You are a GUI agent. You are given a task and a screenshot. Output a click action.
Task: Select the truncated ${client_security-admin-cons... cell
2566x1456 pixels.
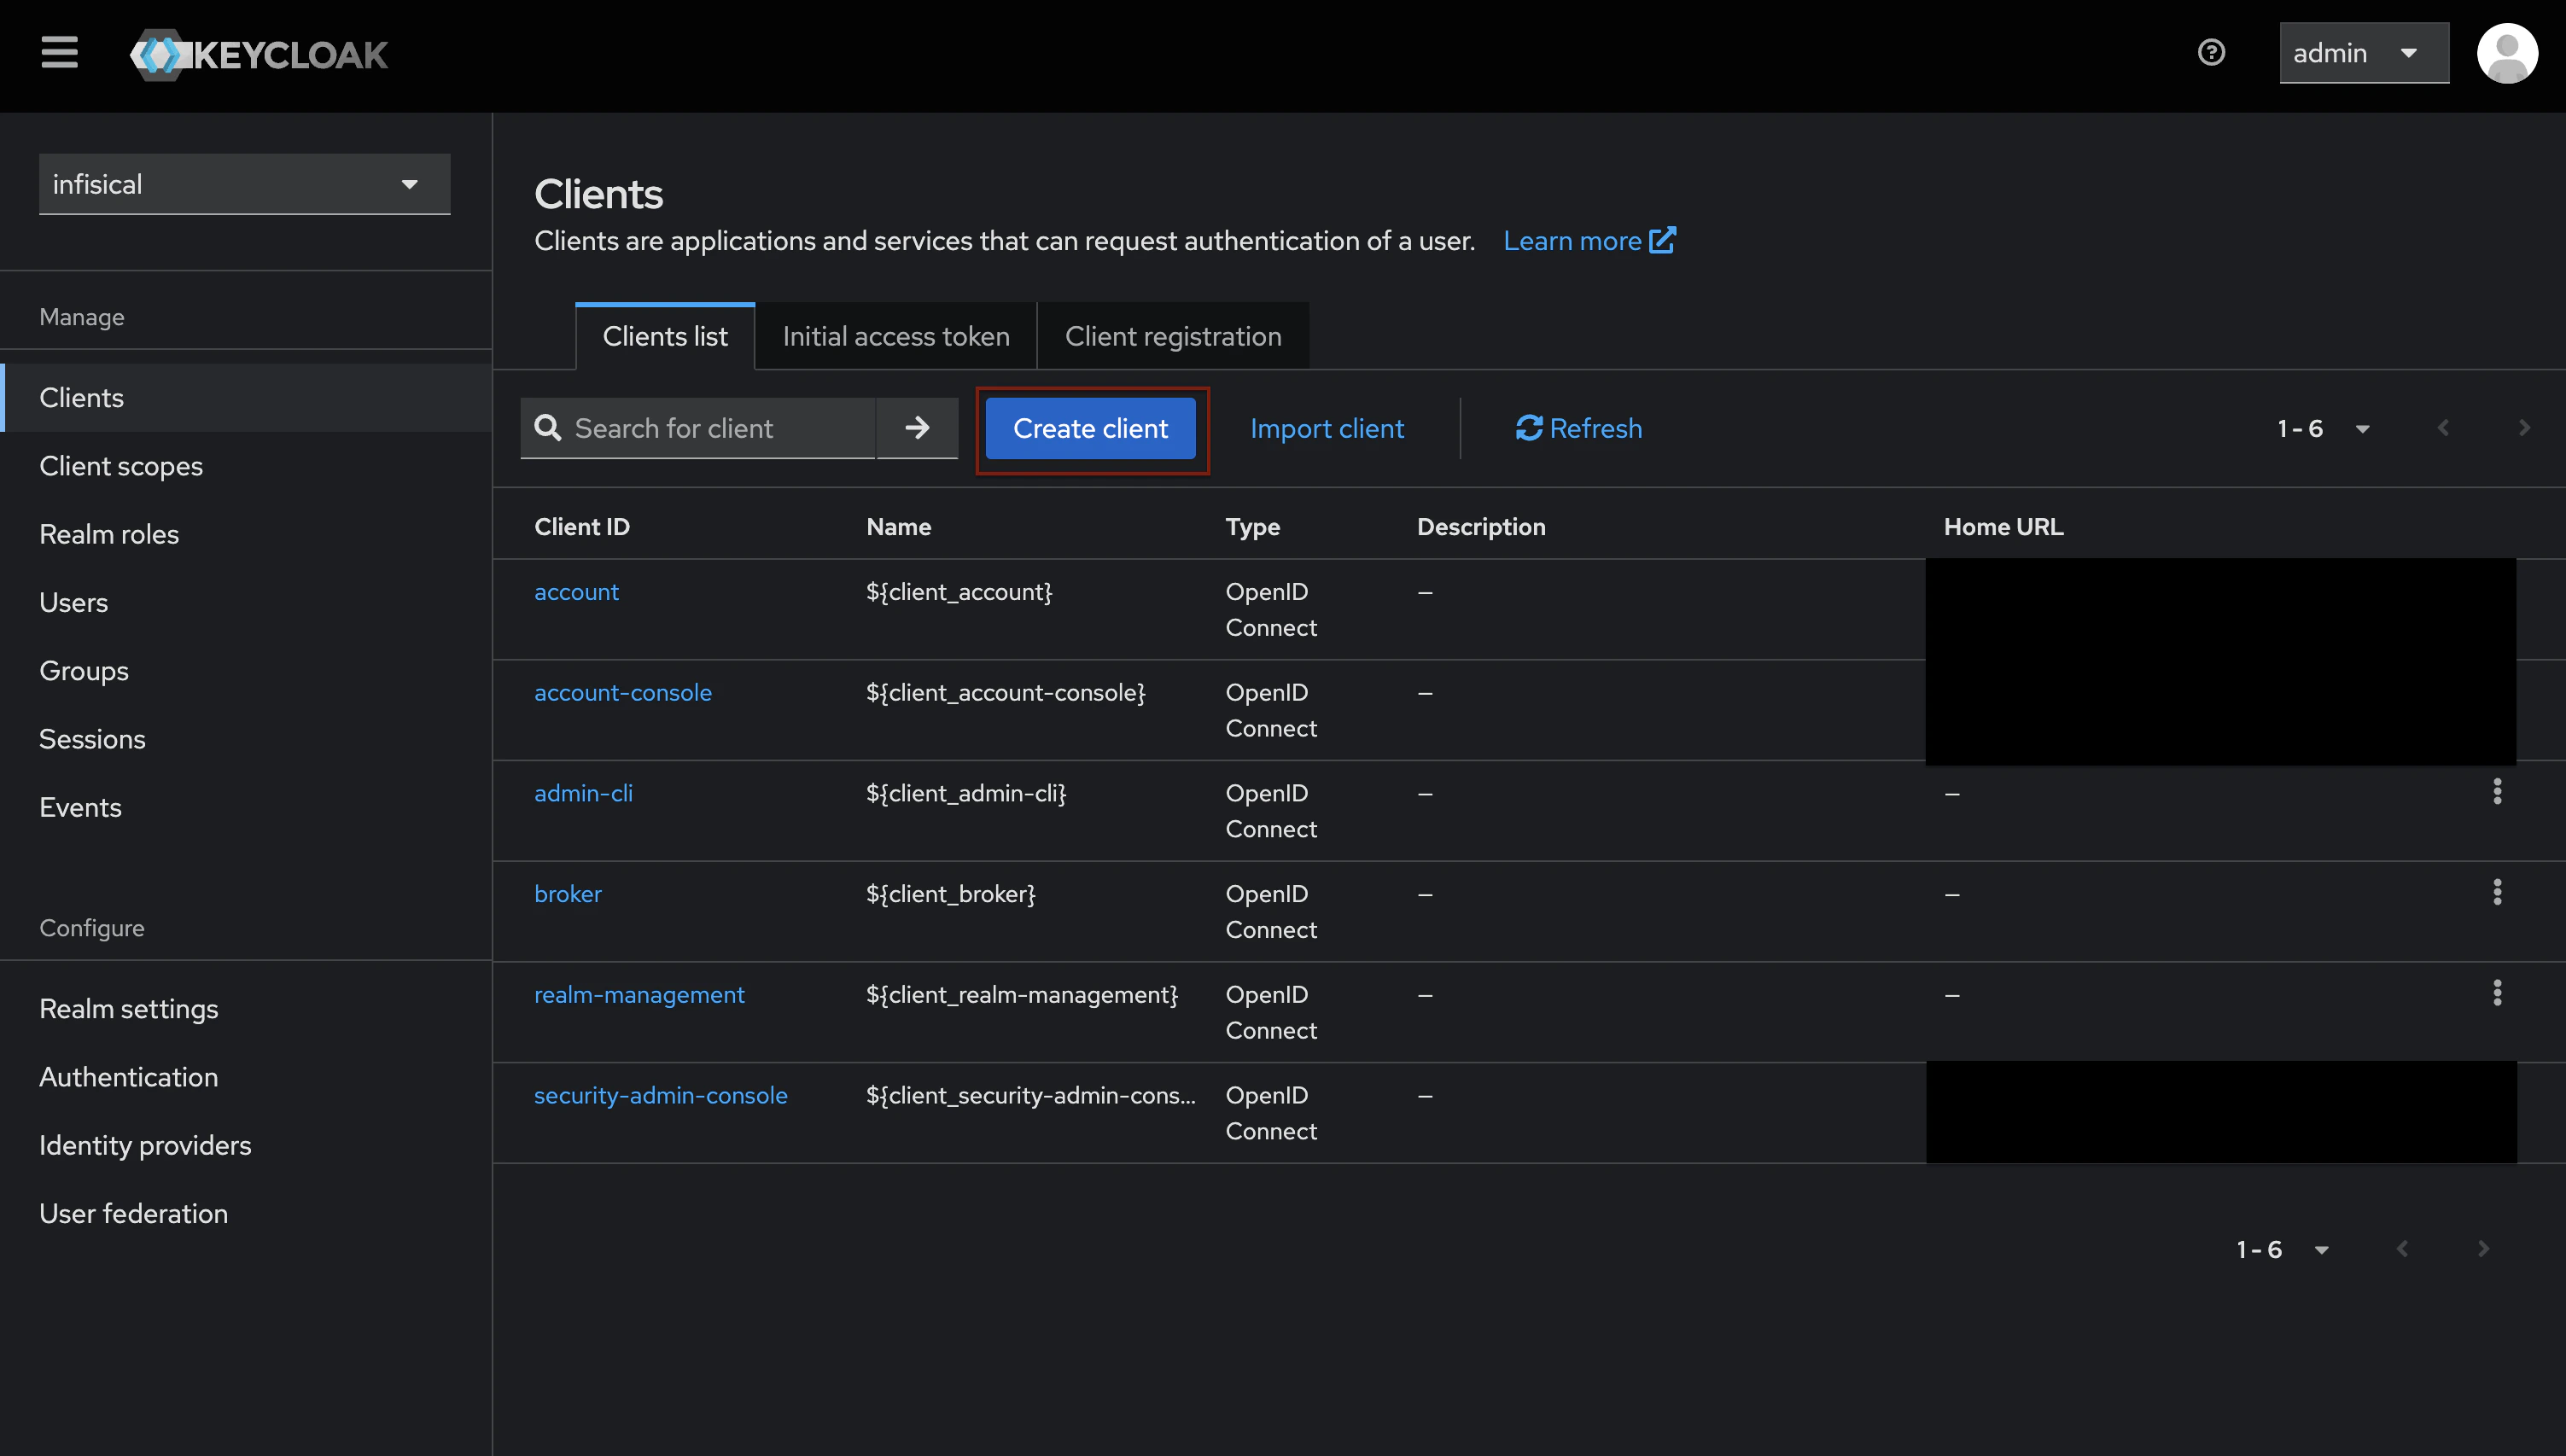1031,1096
